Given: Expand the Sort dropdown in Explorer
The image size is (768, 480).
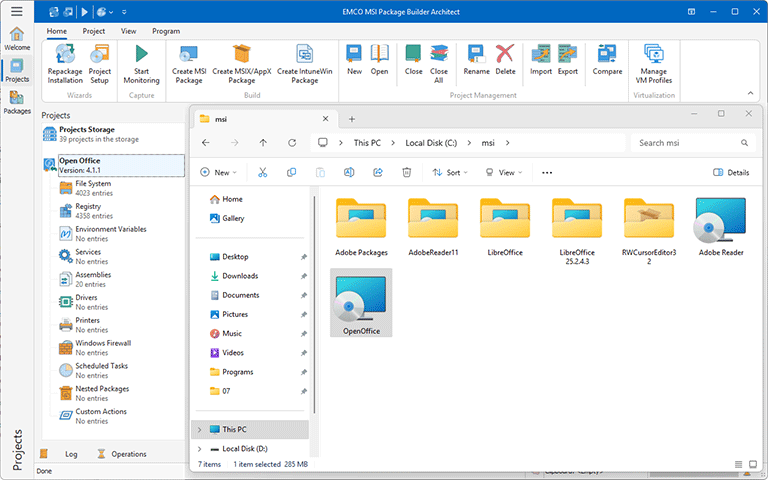Looking at the screenshot, I should click(446, 172).
